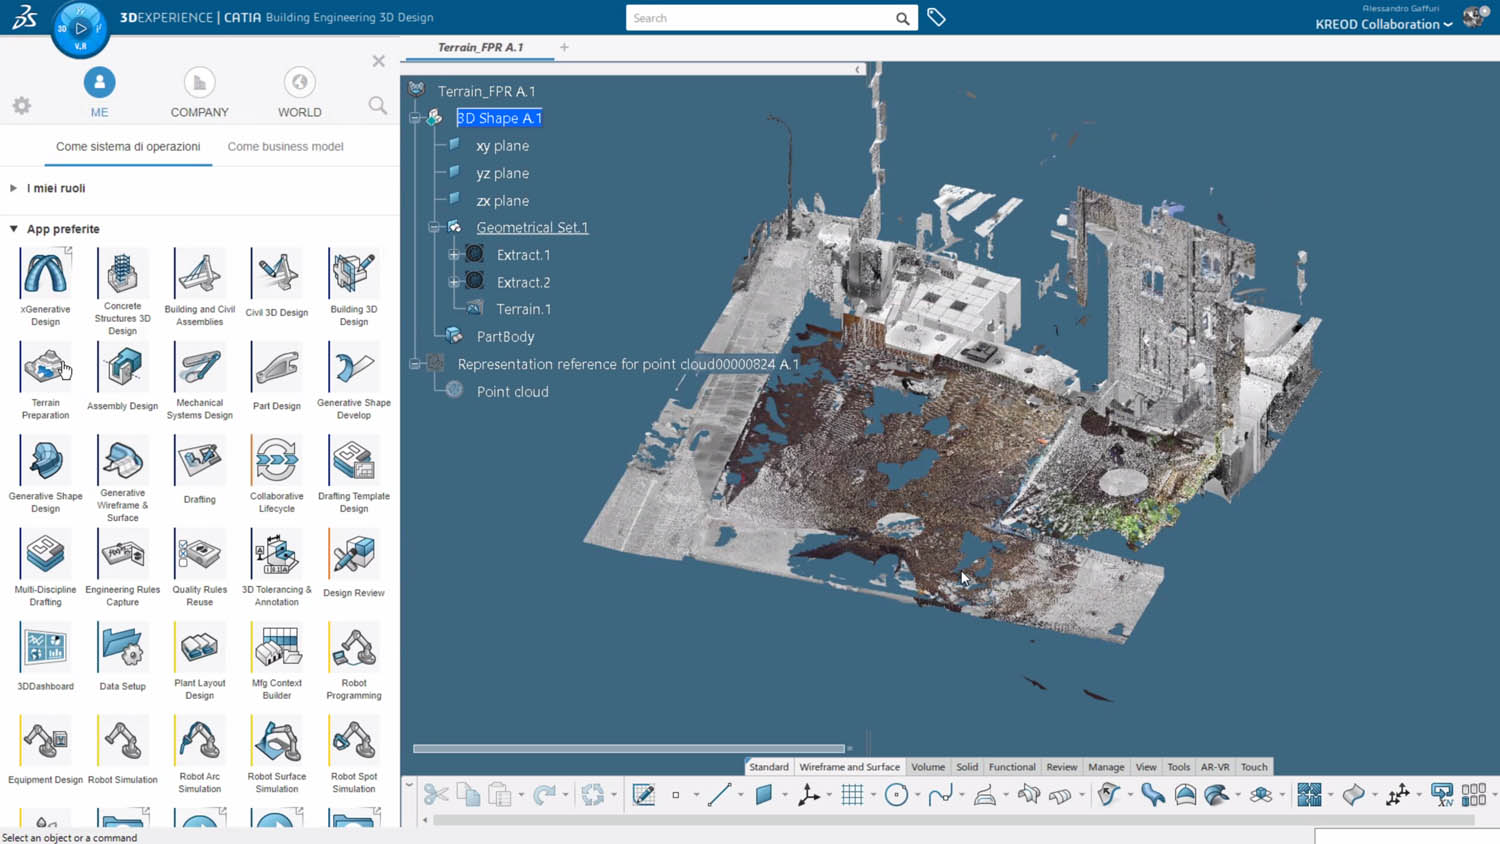Click the tree horizontal scrollbar
The height and width of the screenshot is (844, 1500).
[x=628, y=748]
